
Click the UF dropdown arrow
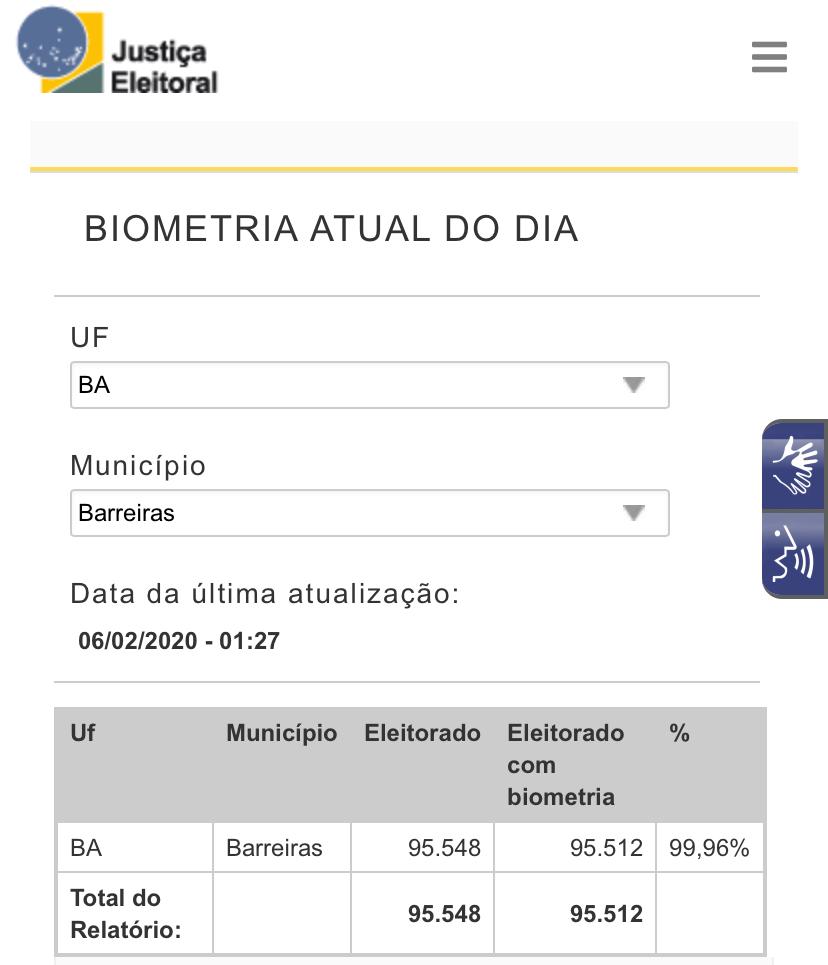633,385
